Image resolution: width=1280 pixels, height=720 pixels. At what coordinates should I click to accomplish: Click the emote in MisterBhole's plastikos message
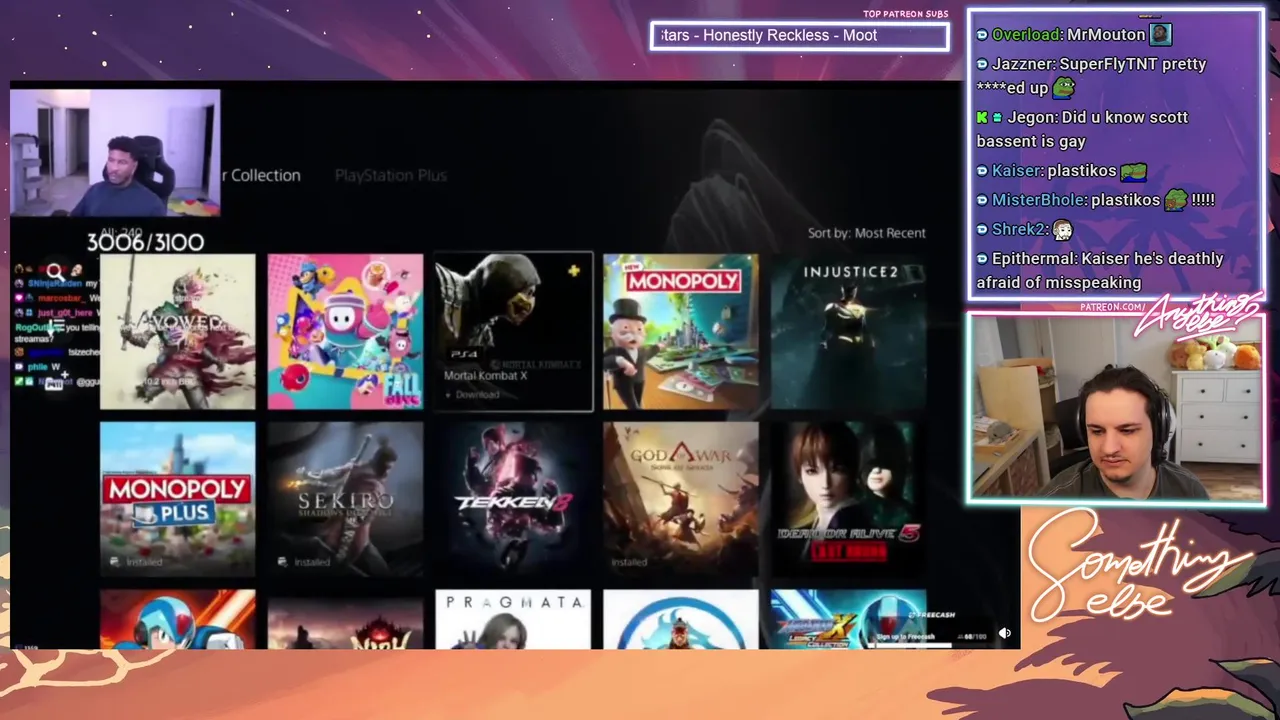(x=1175, y=200)
